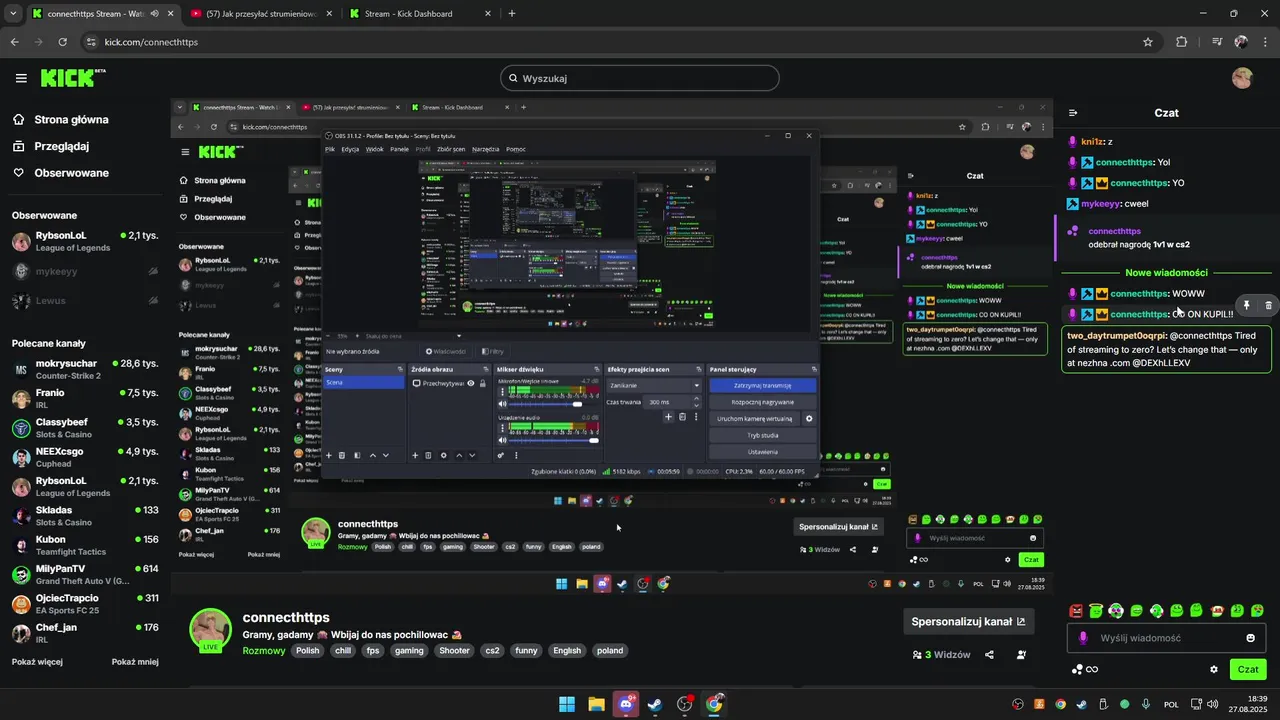The image size is (1280, 720).
Task: Open the hamburger menu beside the Kick logo
Action: point(21,78)
